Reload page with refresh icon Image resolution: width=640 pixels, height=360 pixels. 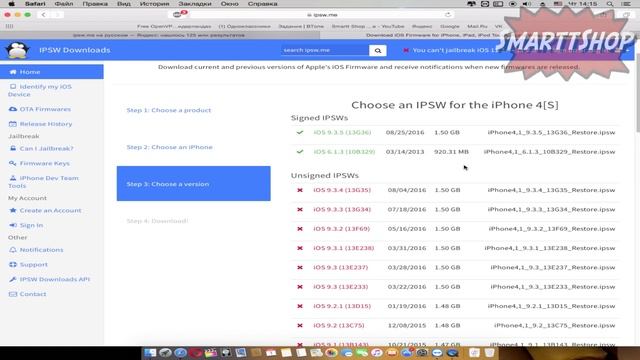click(448, 15)
